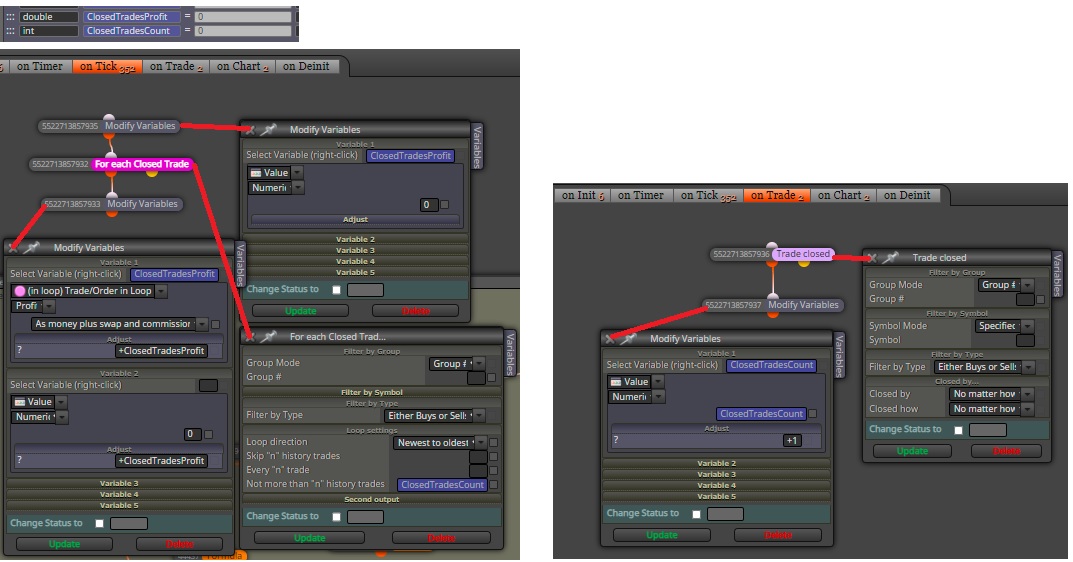Select Modify Variables block 5522713857933
Viewport: 1073px width, 562px height.
(142, 204)
